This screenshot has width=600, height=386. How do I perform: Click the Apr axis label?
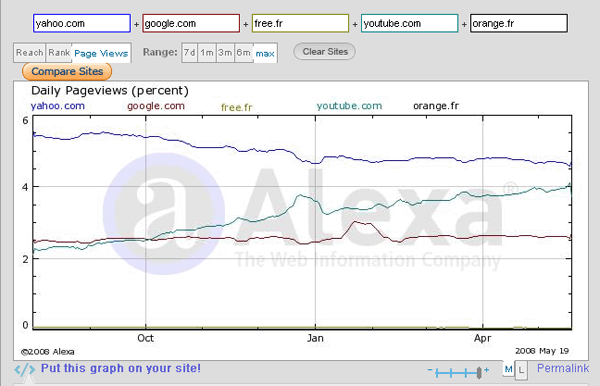click(x=483, y=338)
